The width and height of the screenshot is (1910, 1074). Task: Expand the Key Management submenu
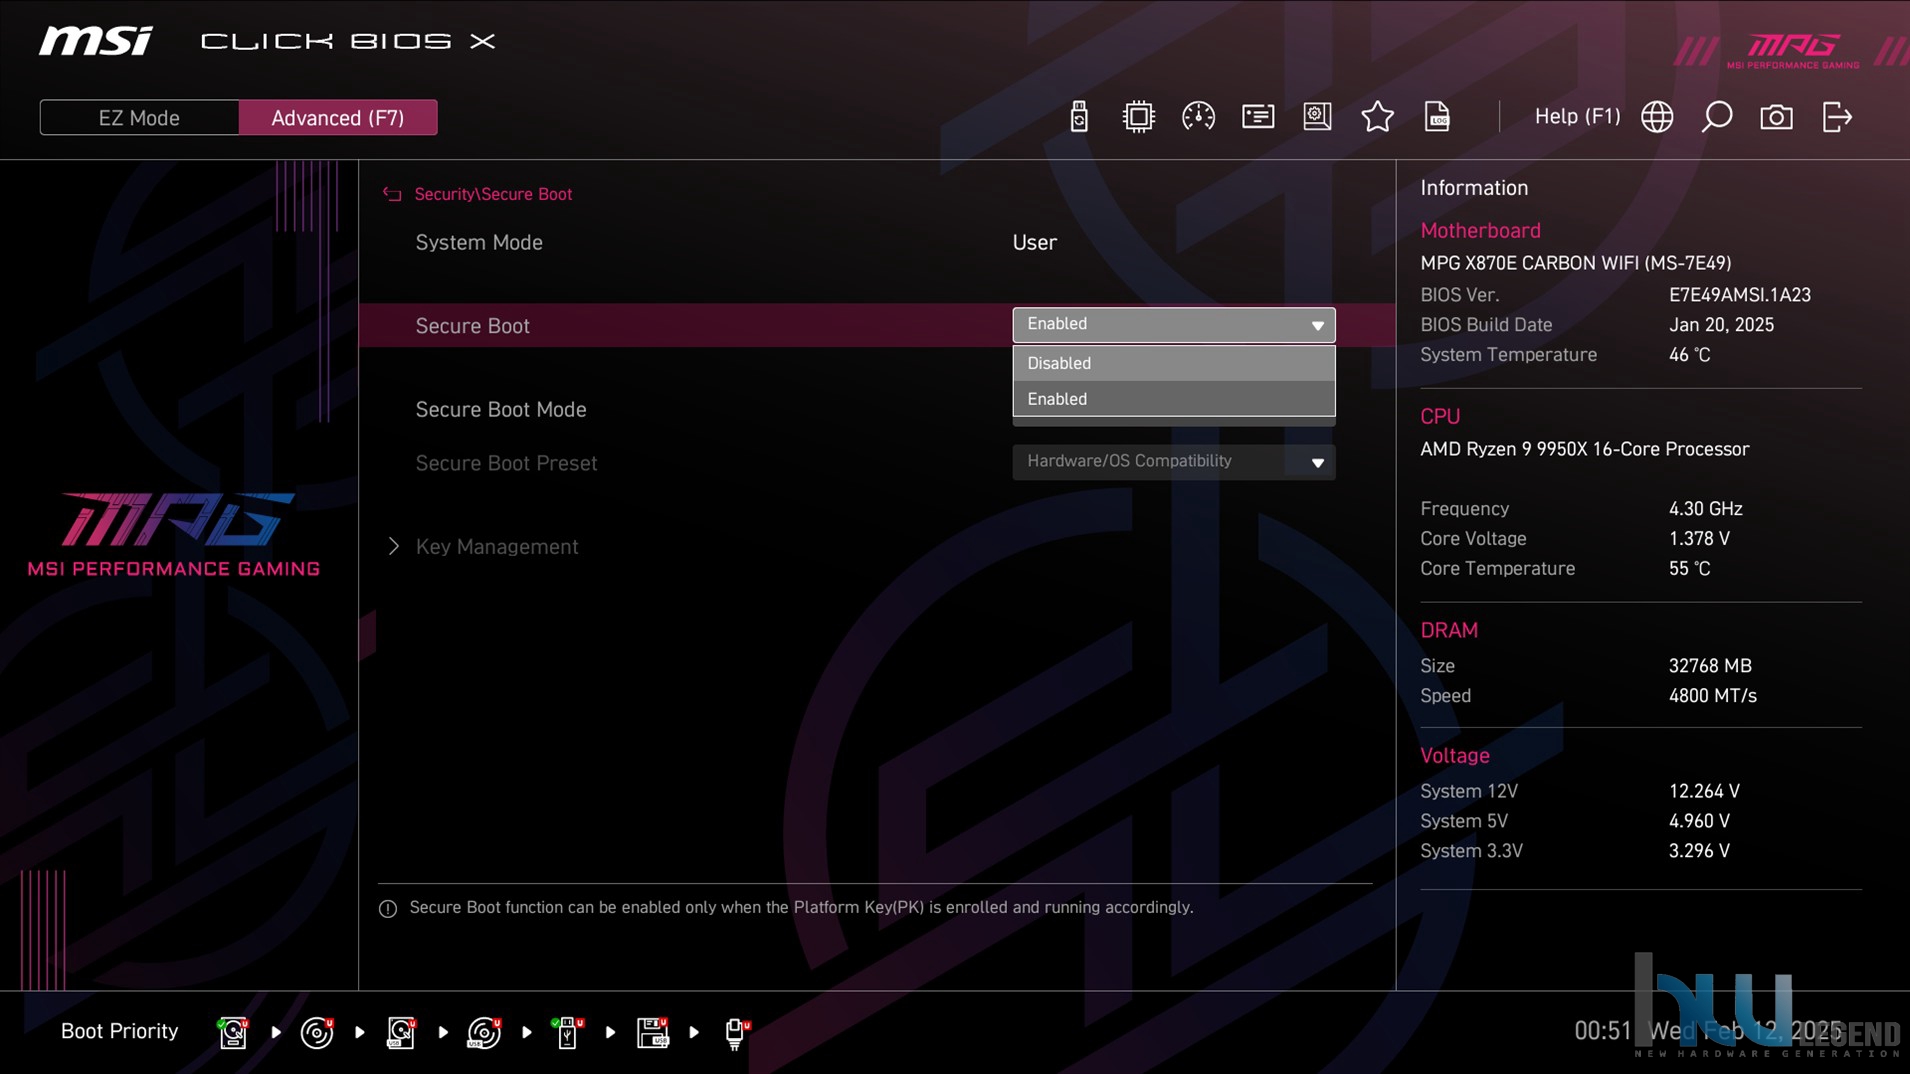(497, 547)
